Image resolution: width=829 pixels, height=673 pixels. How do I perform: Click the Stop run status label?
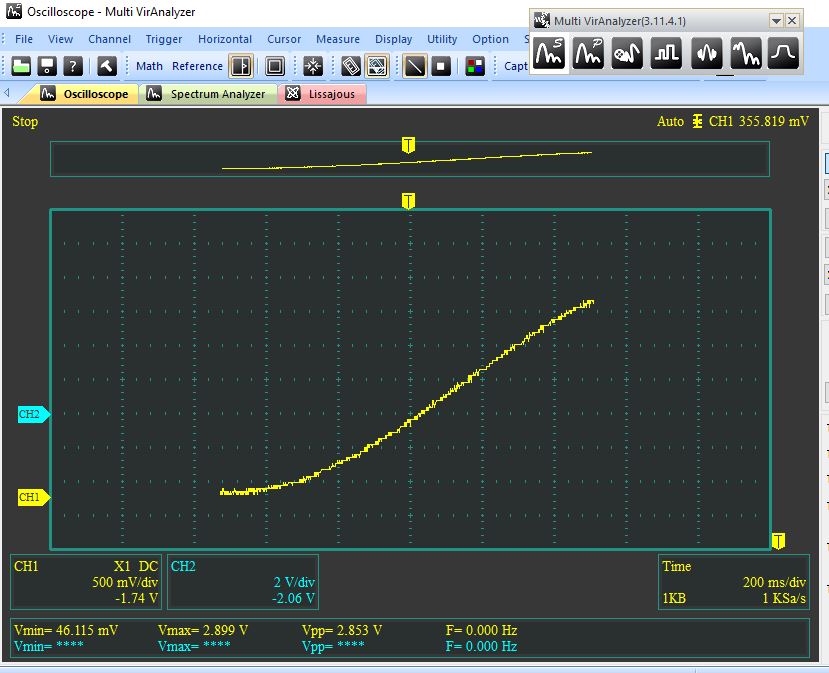25,122
